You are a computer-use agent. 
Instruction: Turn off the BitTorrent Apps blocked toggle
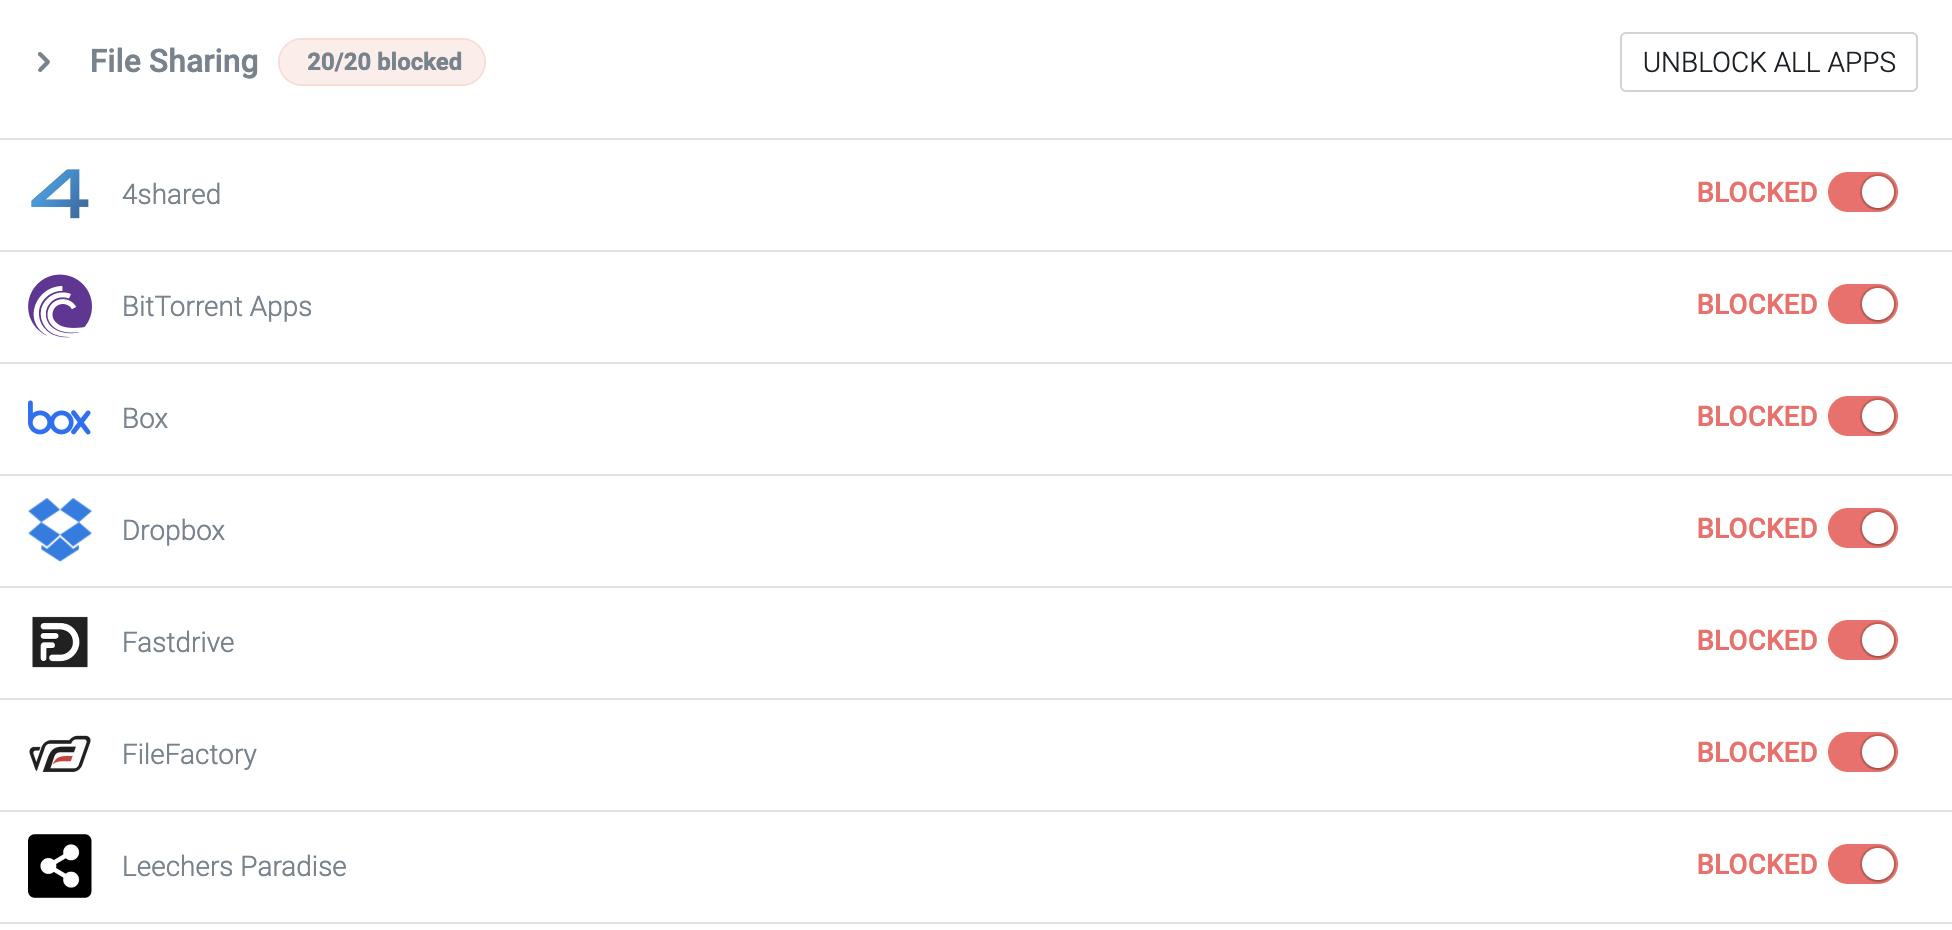[x=1862, y=304]
